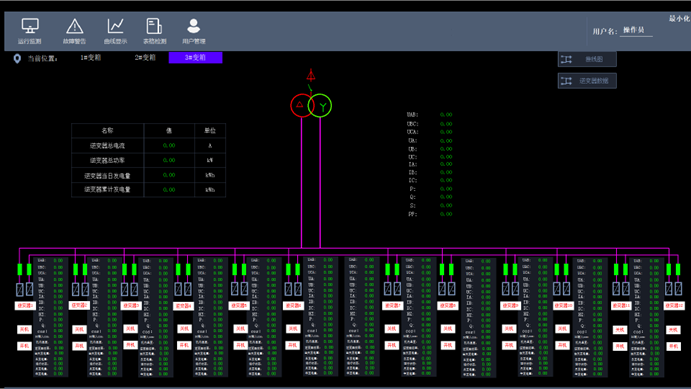Click 关机 under 逆变器5
The height and width of the screenshot is (389, 691).
coord(240,329)
